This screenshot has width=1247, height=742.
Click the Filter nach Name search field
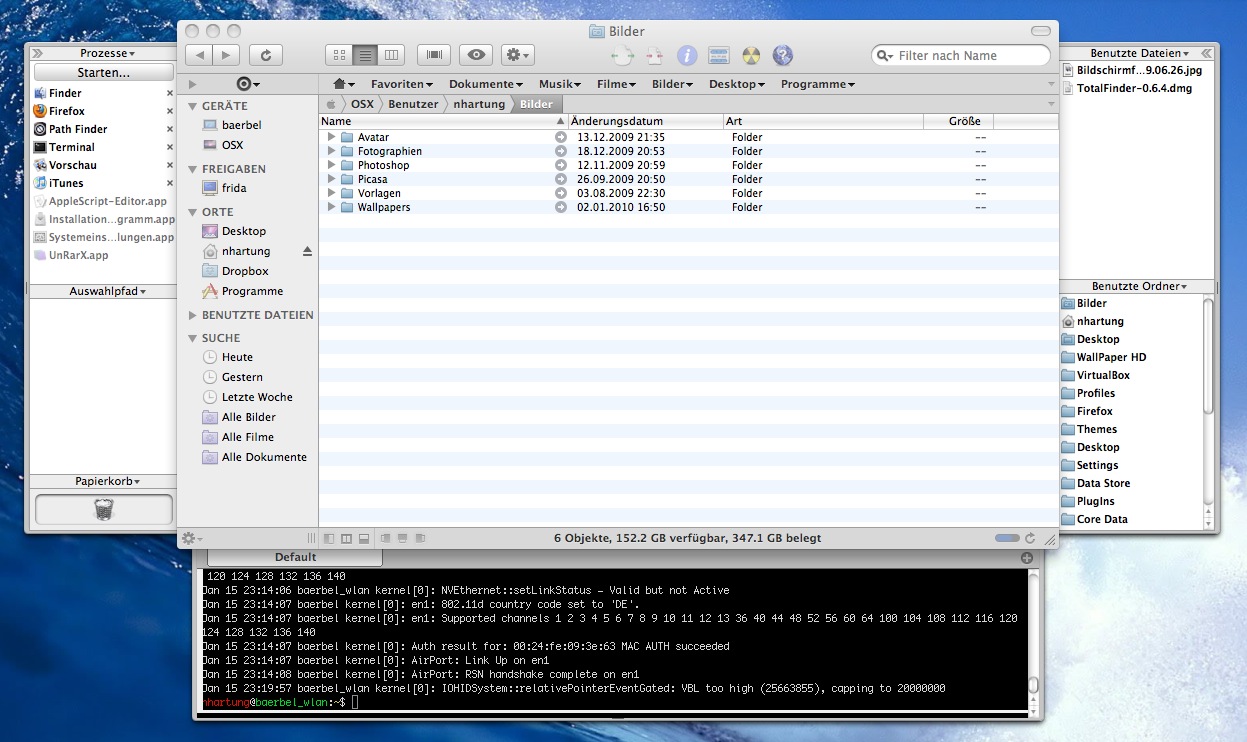(961, 56)
